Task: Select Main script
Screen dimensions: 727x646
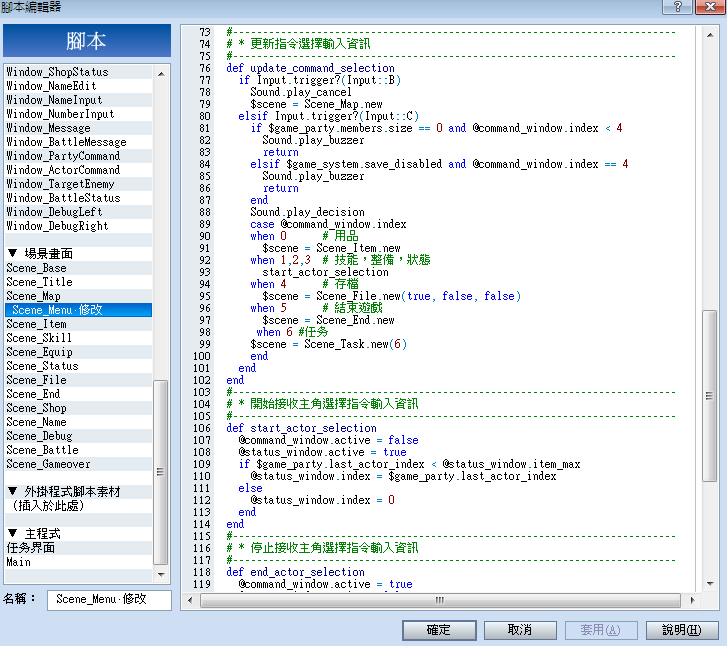Action: point(78,562)
